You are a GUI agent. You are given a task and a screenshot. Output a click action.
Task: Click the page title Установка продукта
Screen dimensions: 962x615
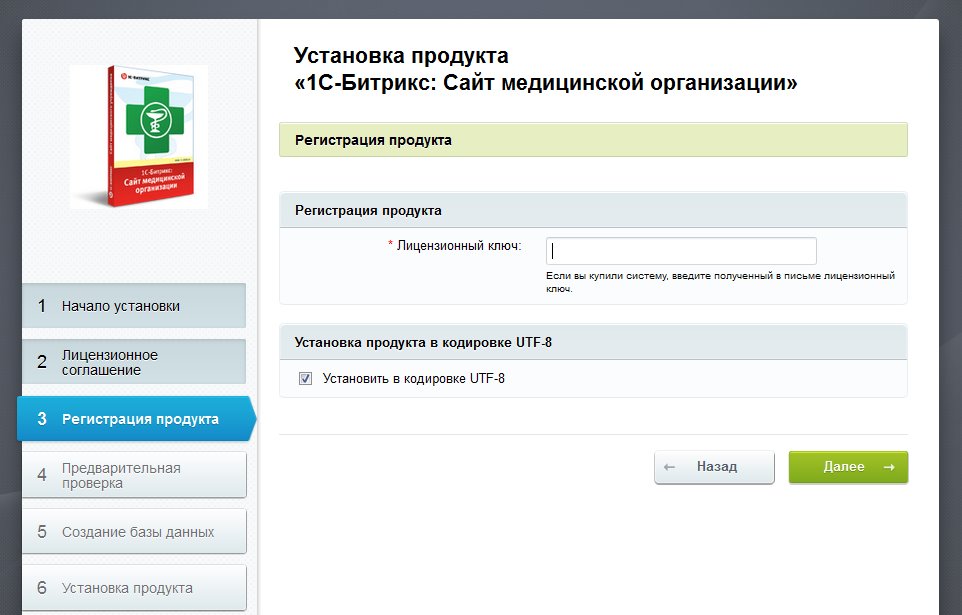click(x=401, y=56)
